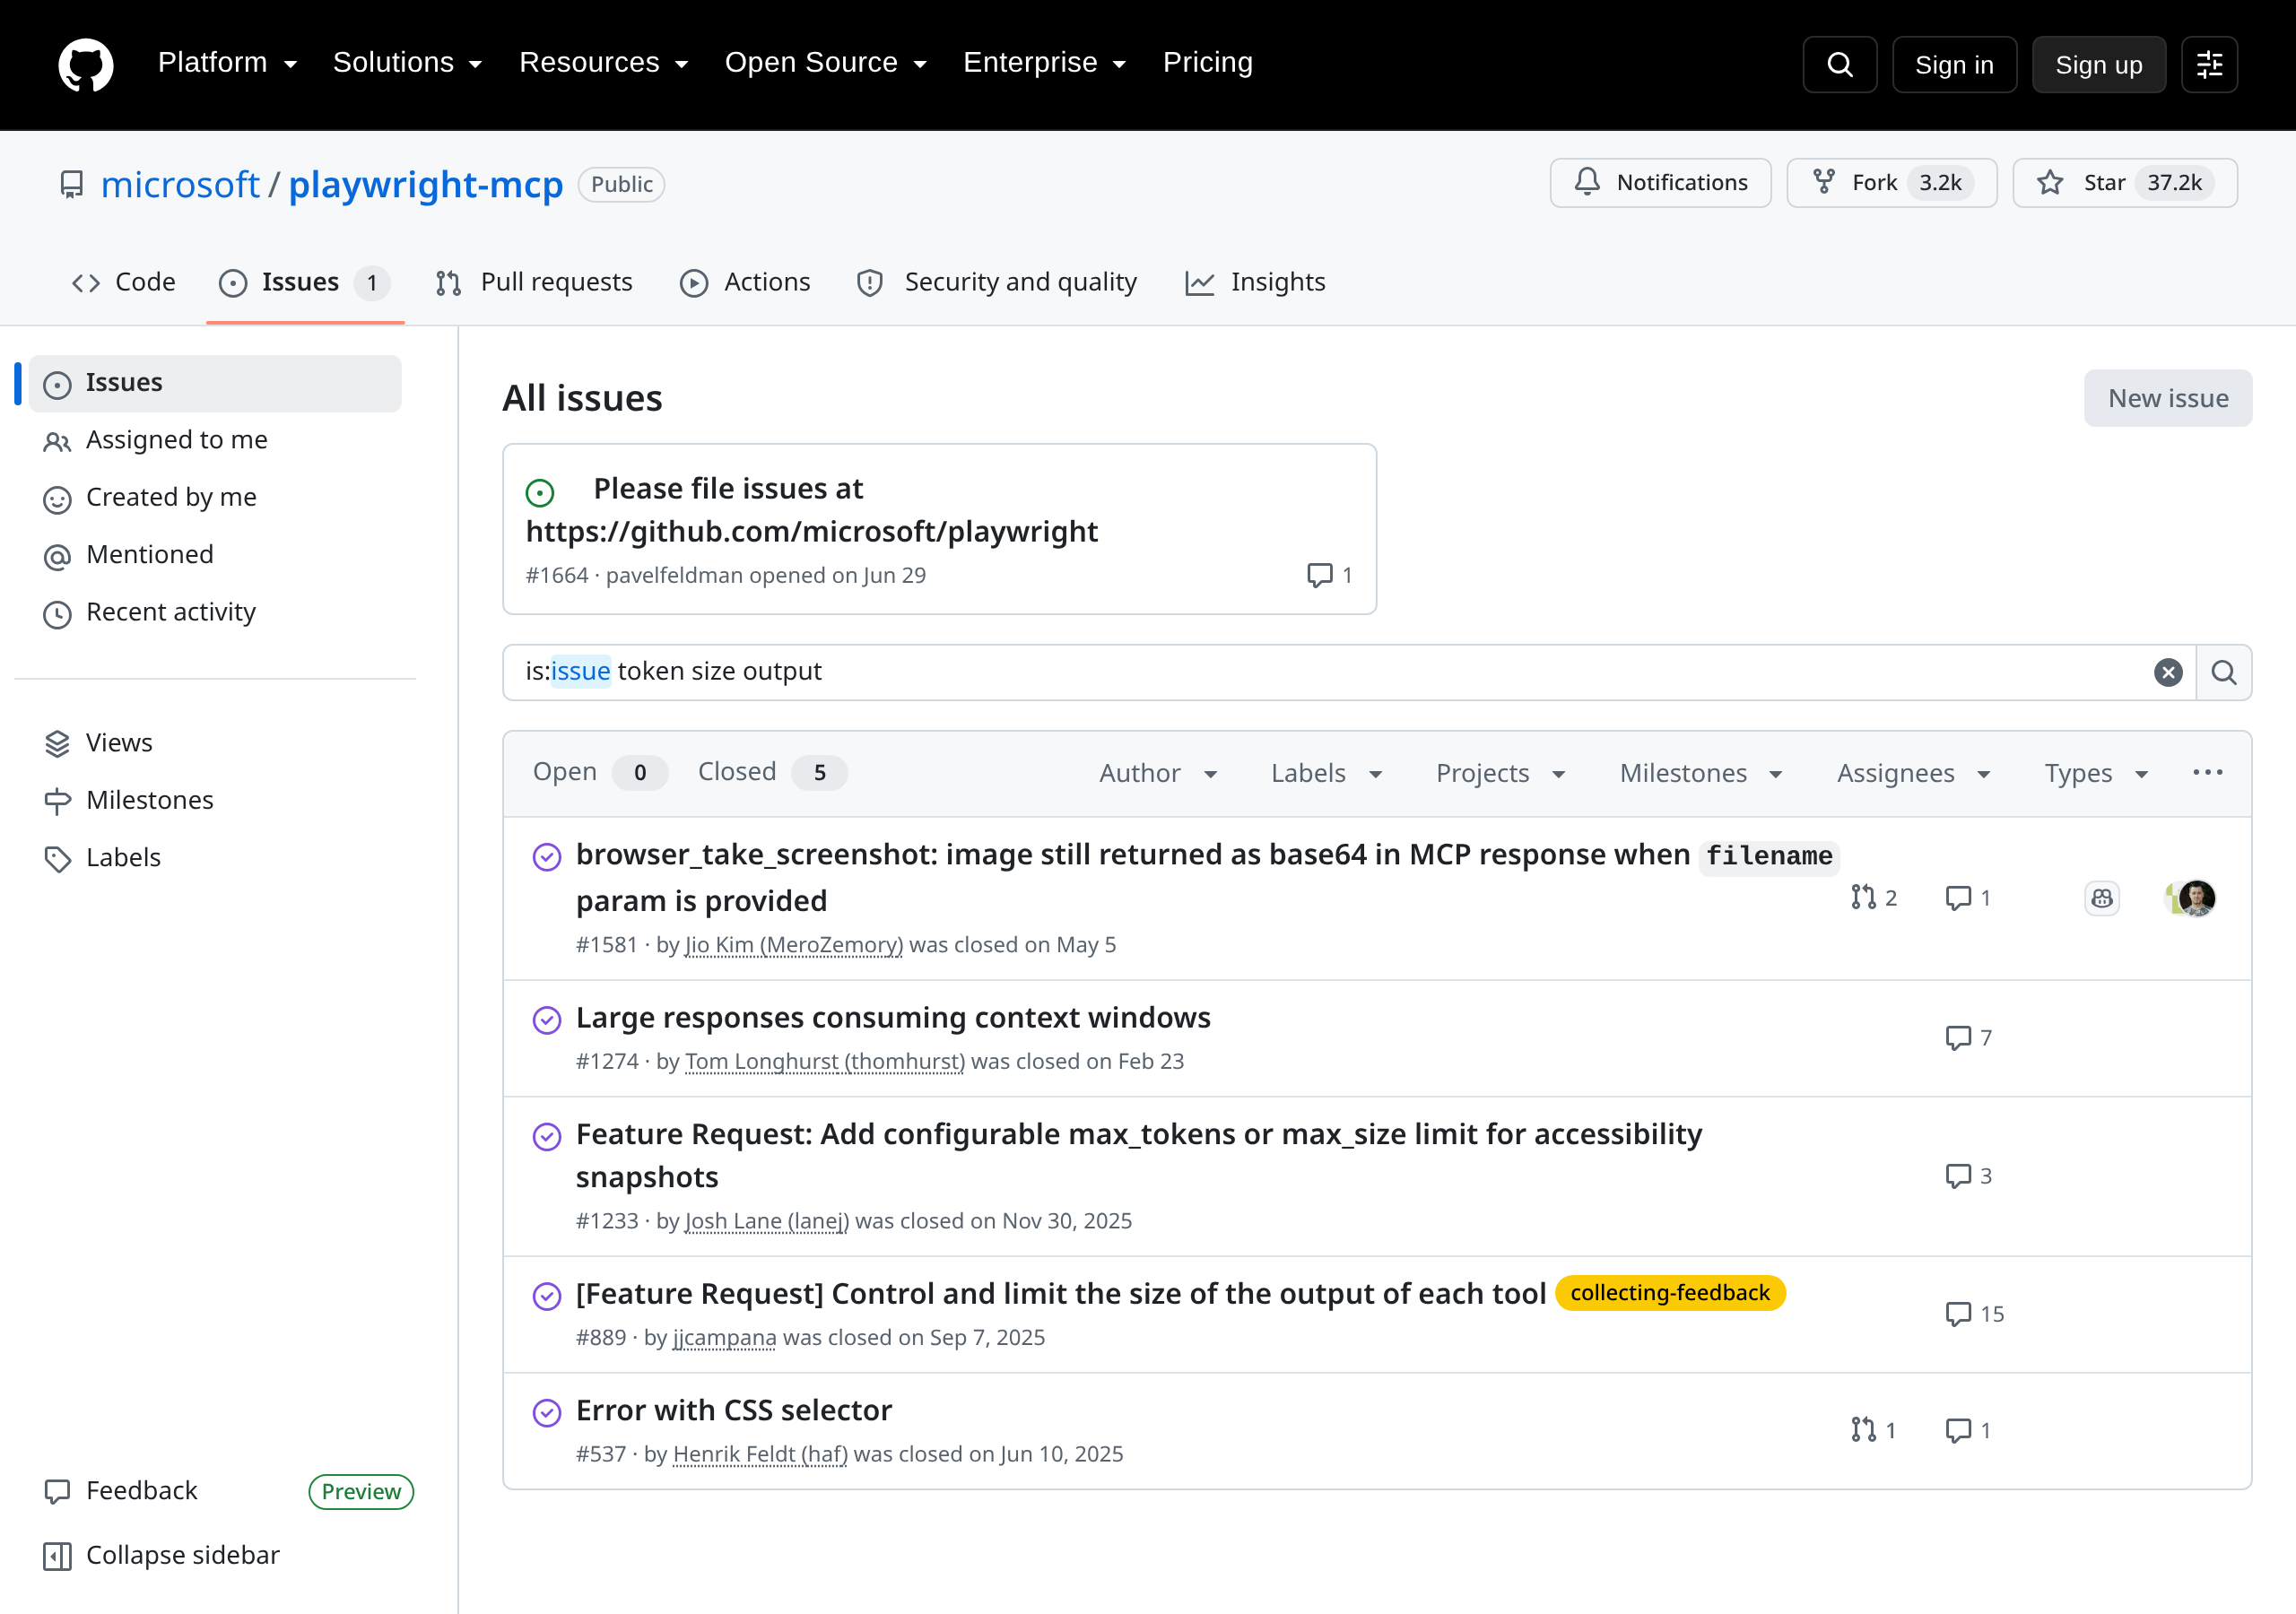This screenshot has height=1614, width=2296.
Task: Show issues Assigned to me
Action: (x=215, y=441)
